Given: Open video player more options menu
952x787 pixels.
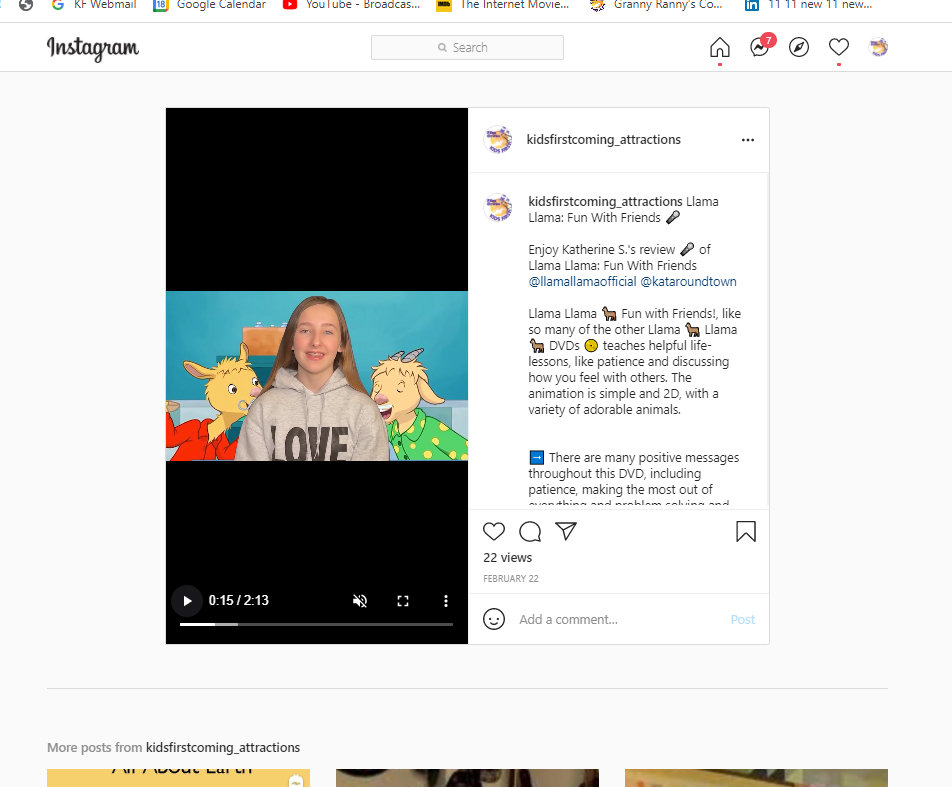Looking at the screenshot, I should pos(446,601).
